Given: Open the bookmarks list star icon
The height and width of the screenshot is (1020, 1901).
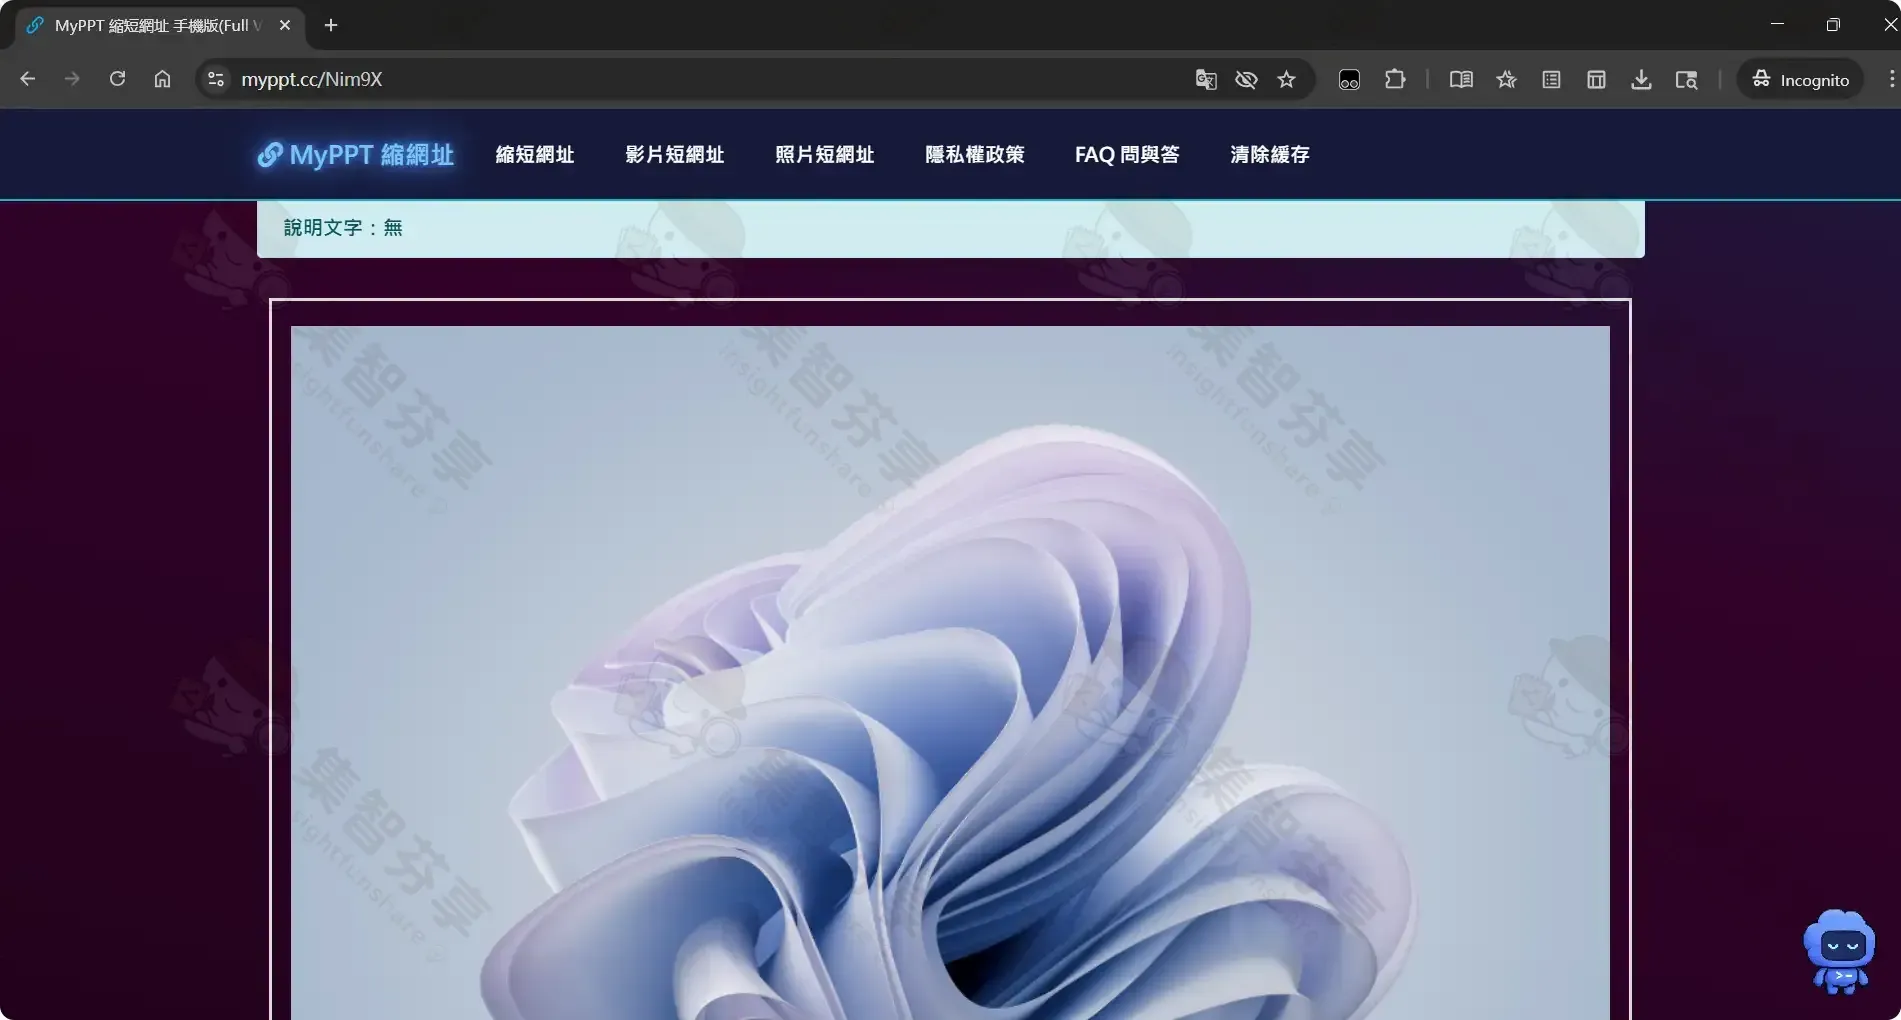Looking at the screenshot, I should [1507, 79].
